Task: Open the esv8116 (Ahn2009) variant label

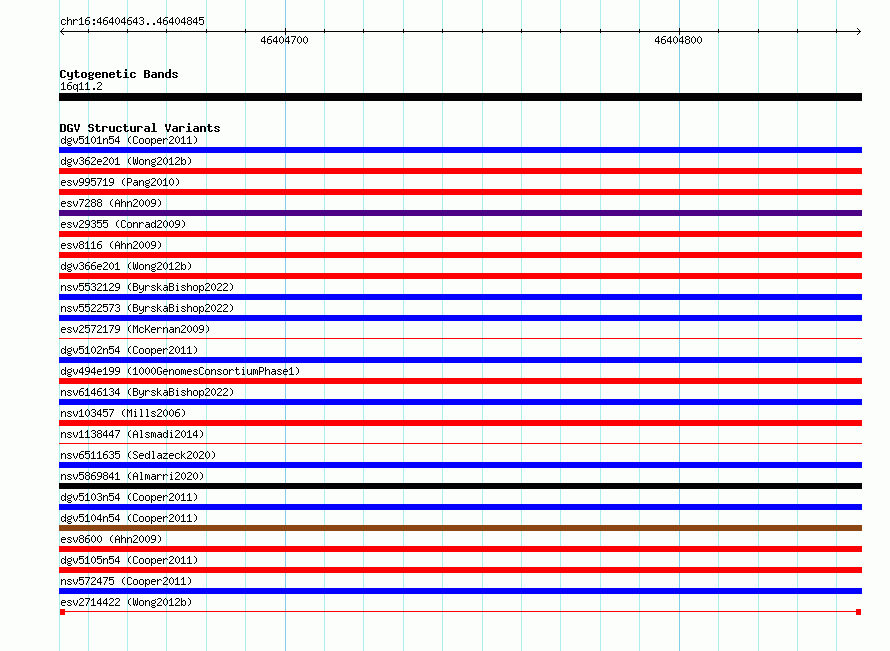Action: click(111, 245)
